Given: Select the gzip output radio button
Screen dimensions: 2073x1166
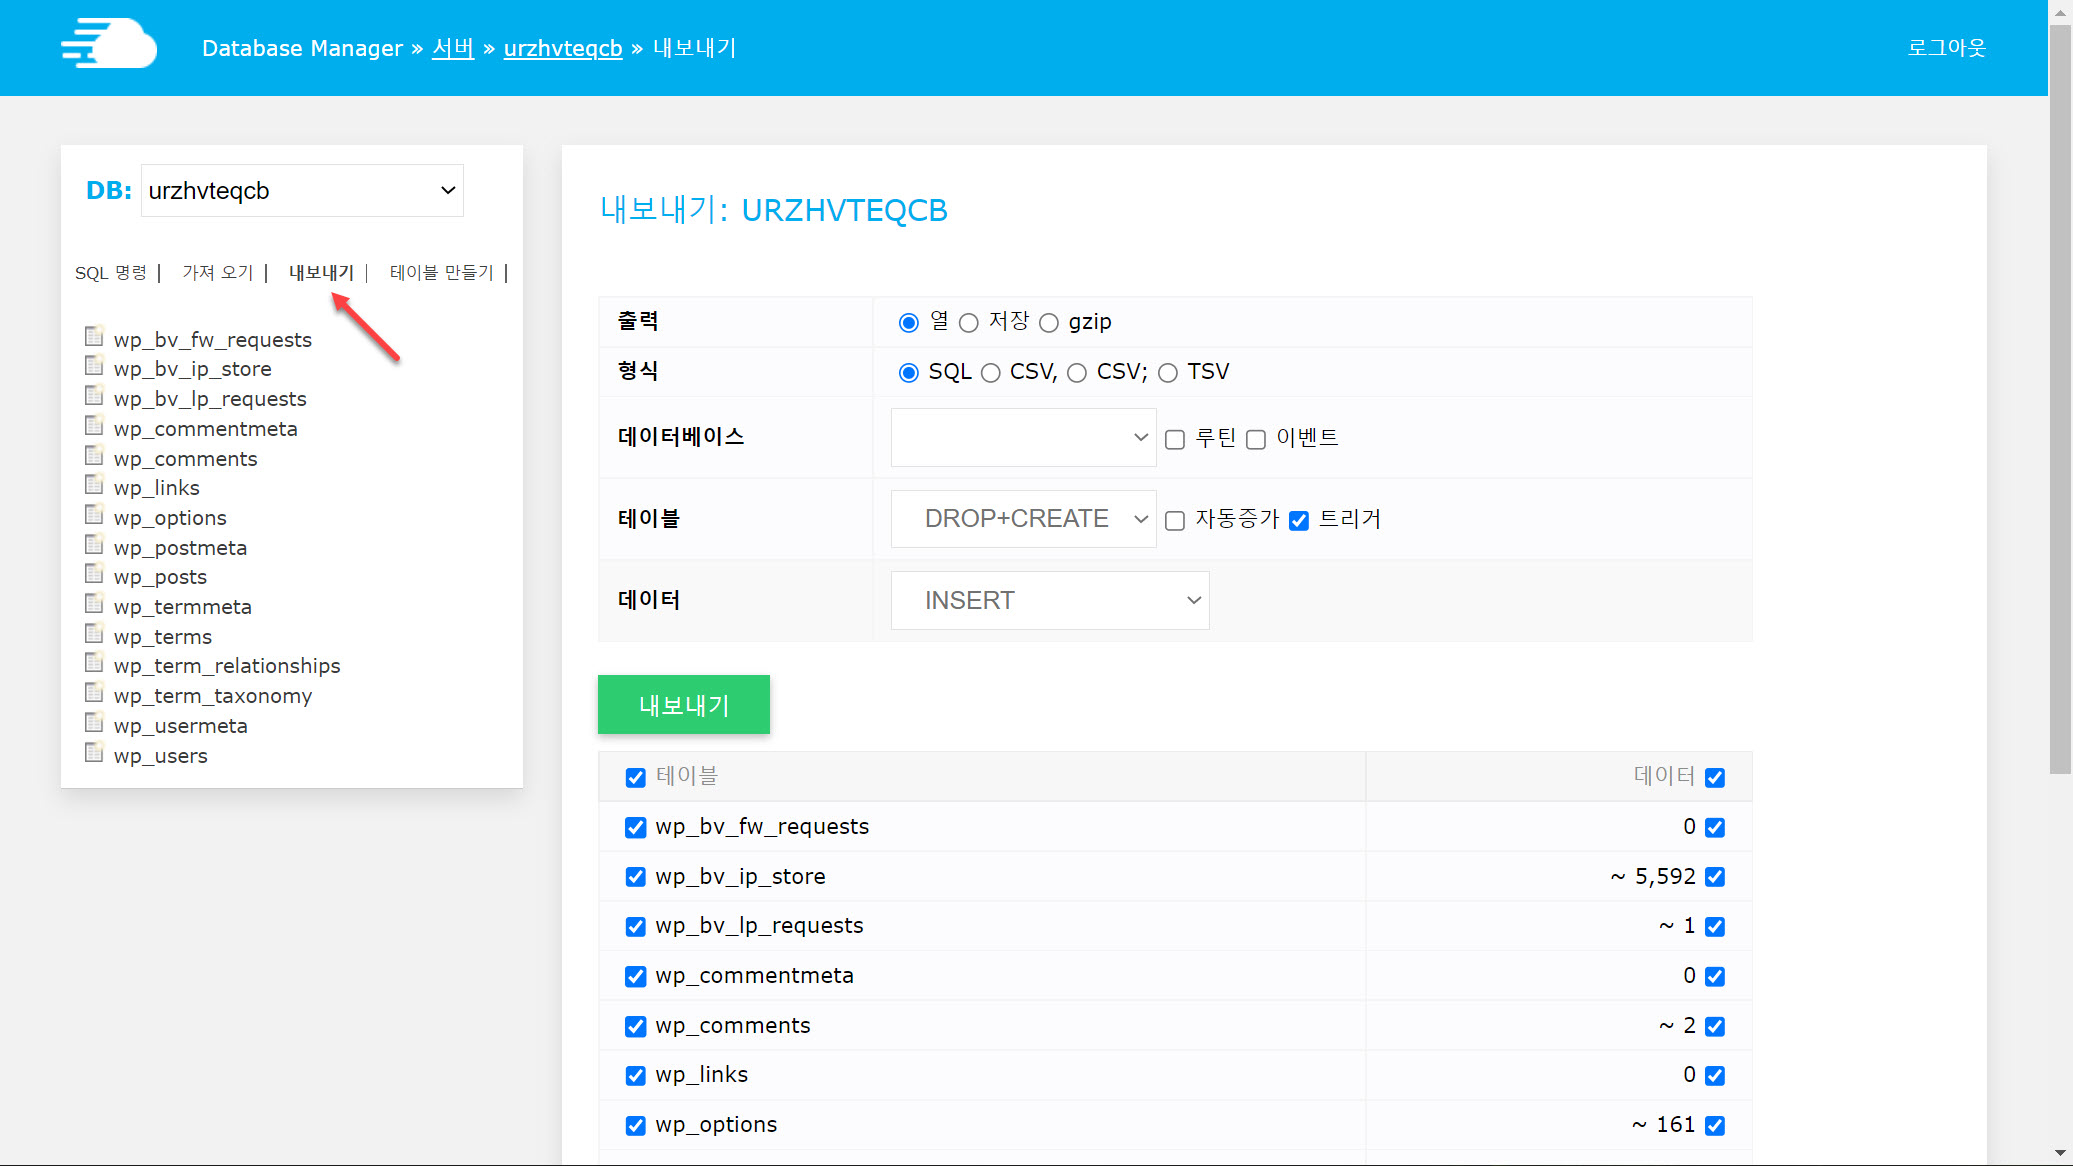Looking at the screenshot, I should tap(1049, 322).
